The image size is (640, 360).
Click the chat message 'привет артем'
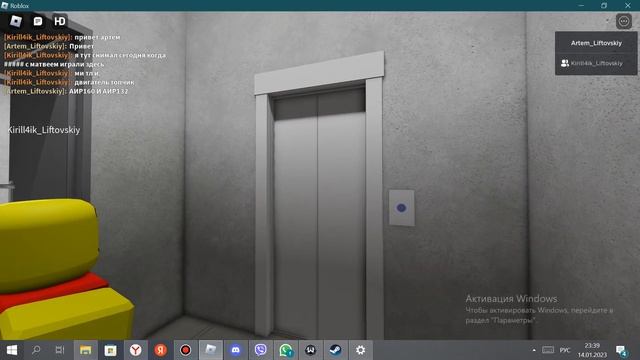point(97,37)
